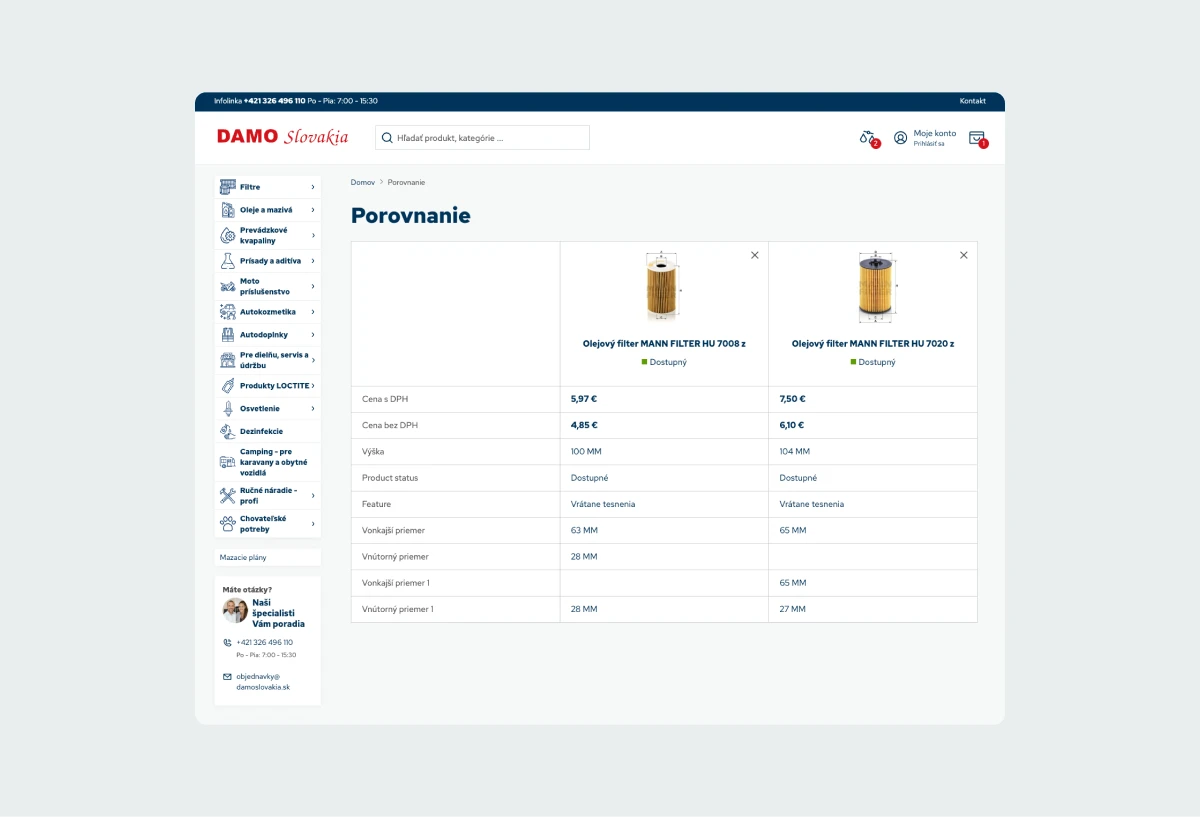Click the phone icon in contact box

click(x=227, y=643)
